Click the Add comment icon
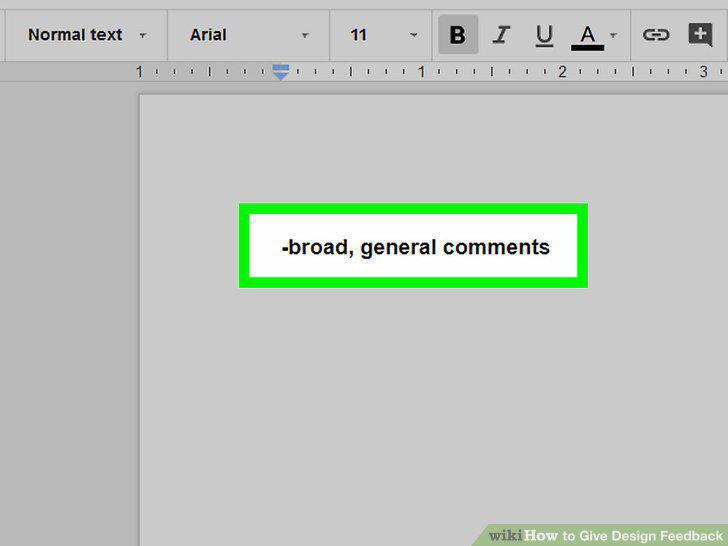 tap(700, 35)
